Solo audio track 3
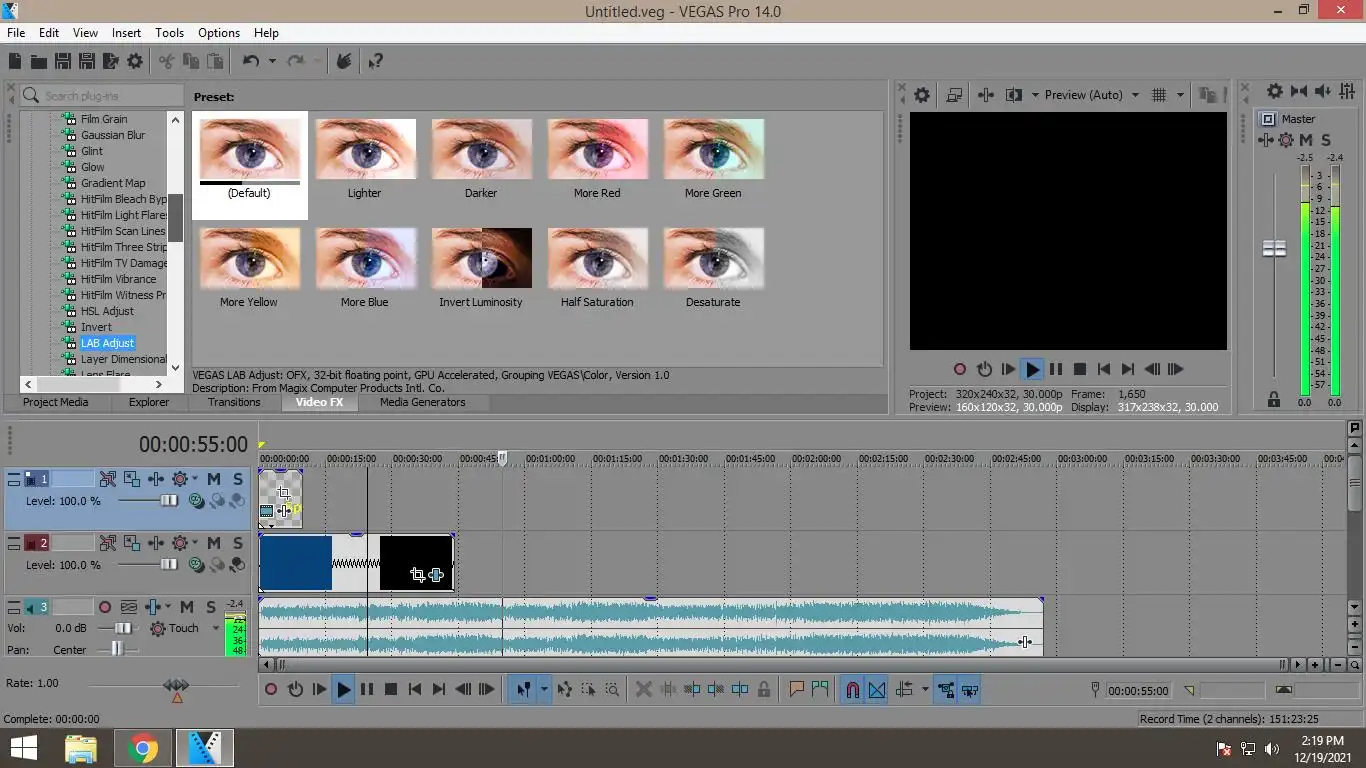Screen dimensions: 1366x768 [211, 607]
